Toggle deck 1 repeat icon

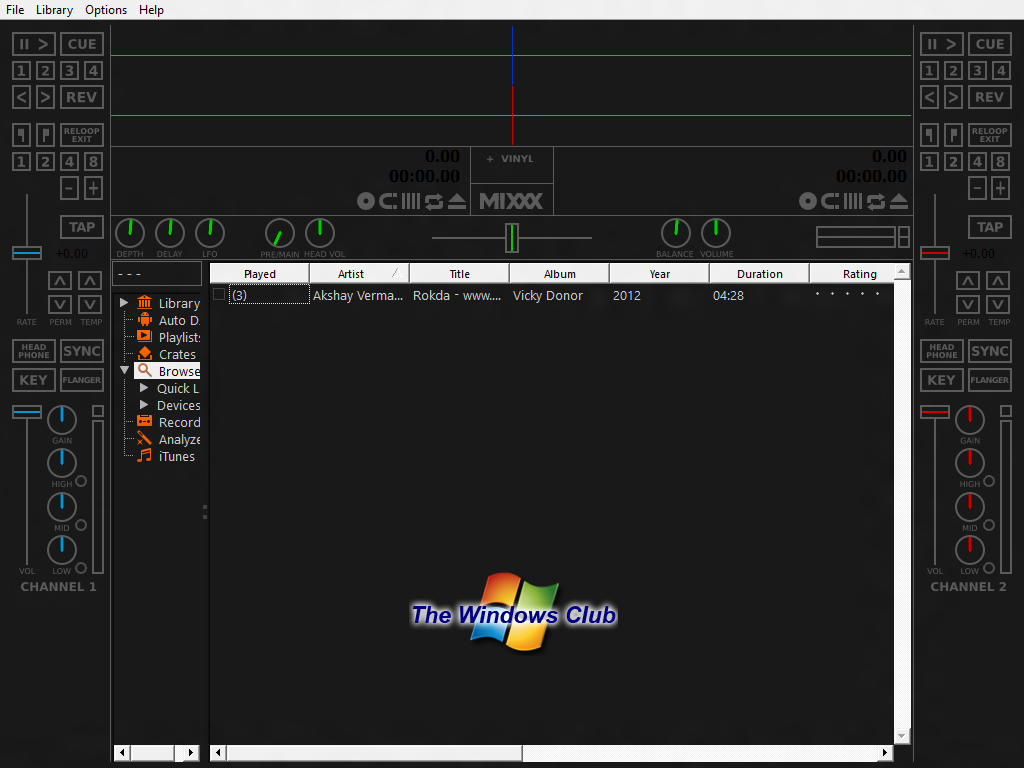434,201
